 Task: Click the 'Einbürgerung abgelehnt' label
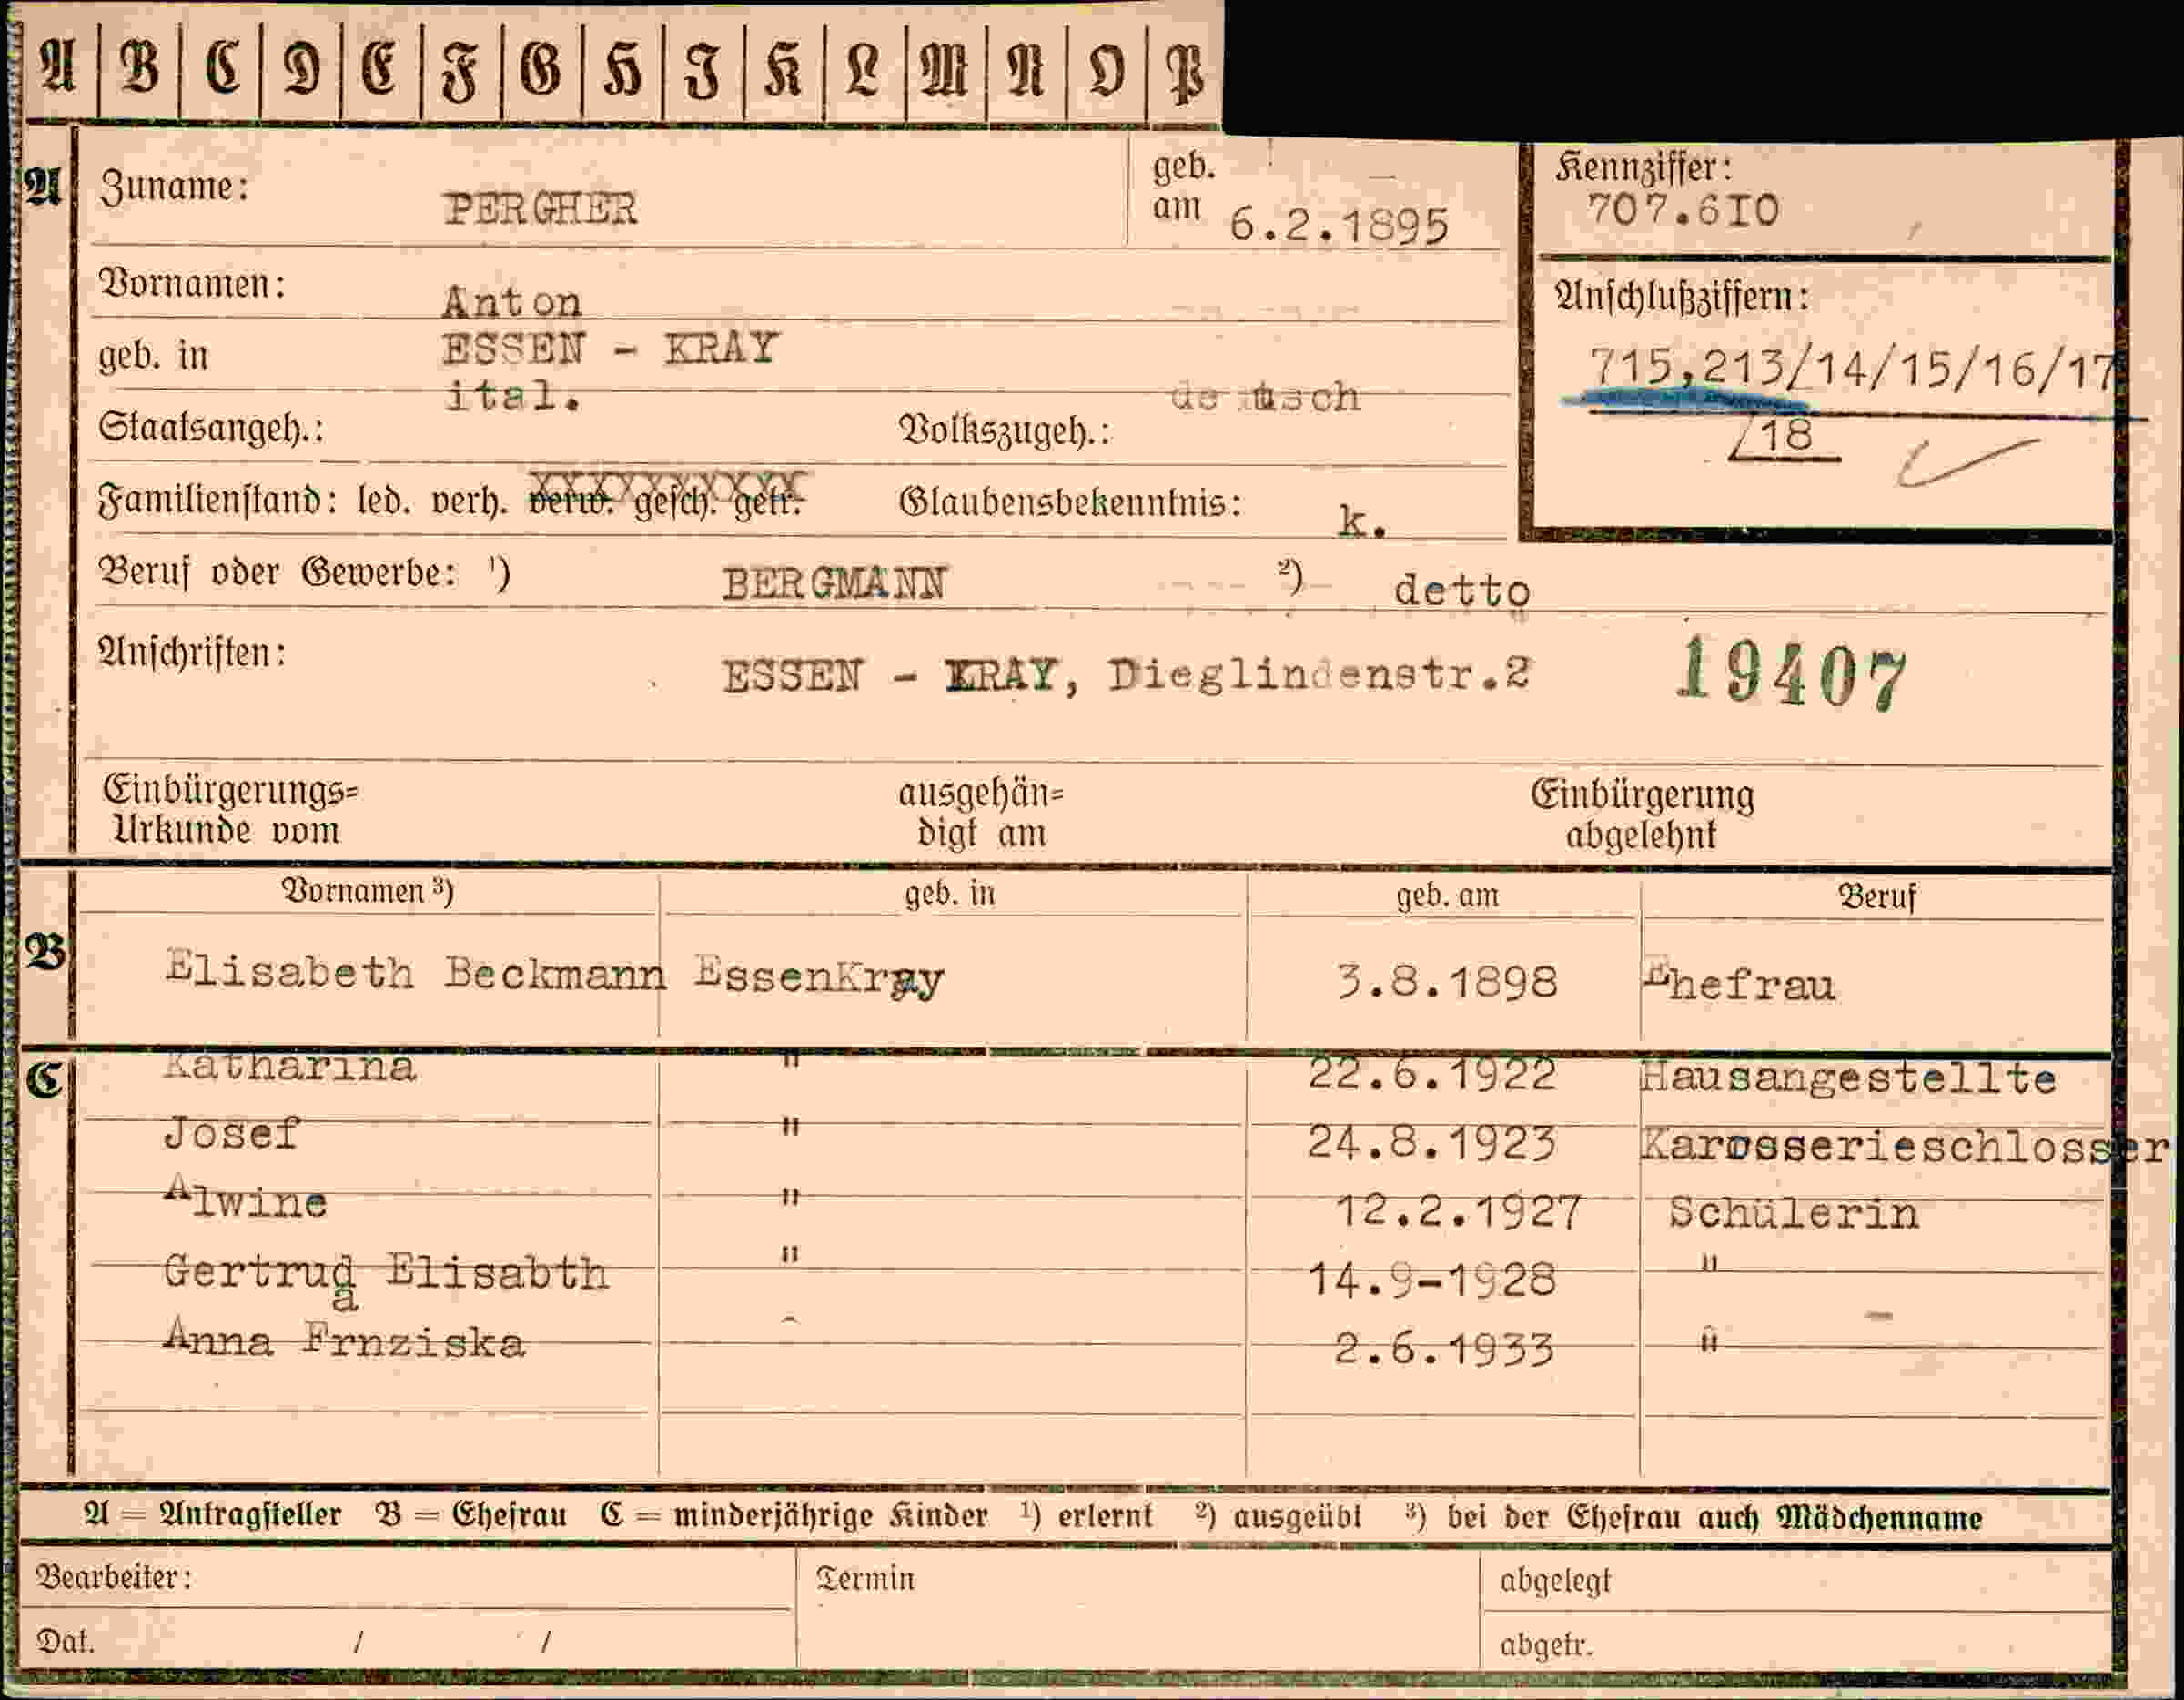tap(1642, 815)
